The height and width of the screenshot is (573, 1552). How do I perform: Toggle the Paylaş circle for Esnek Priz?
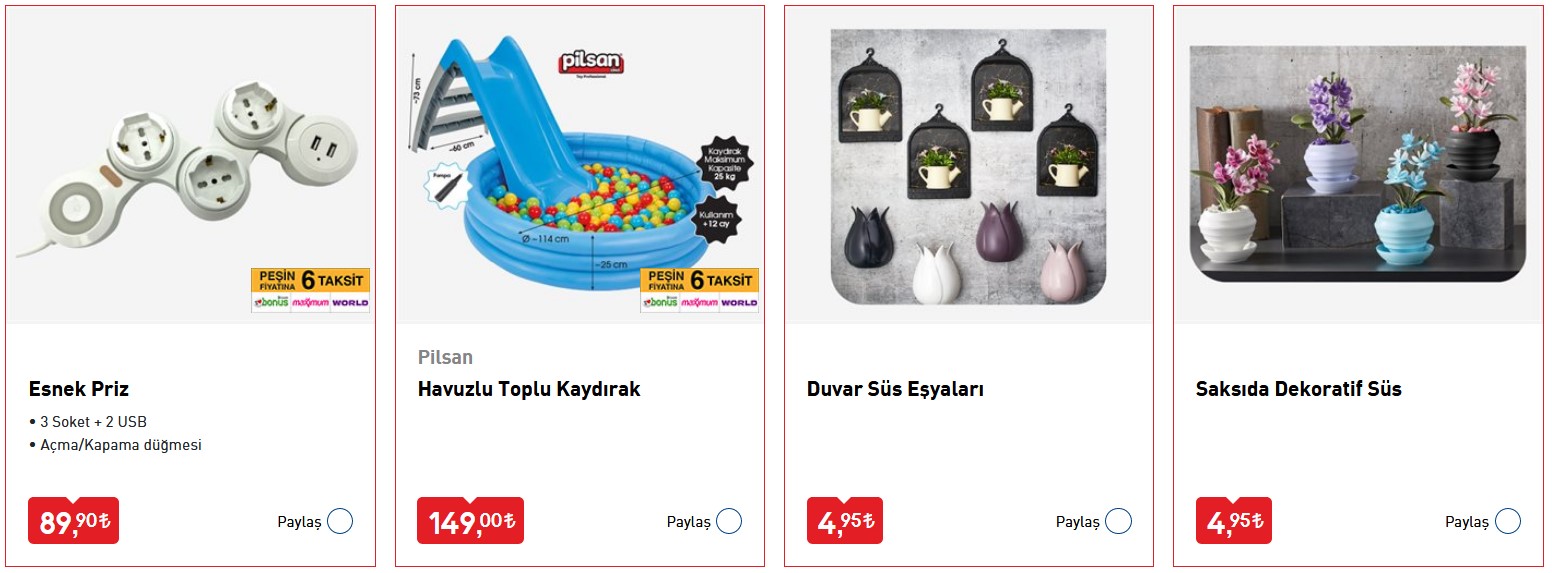pyautogui.click(x=340, y=521)
